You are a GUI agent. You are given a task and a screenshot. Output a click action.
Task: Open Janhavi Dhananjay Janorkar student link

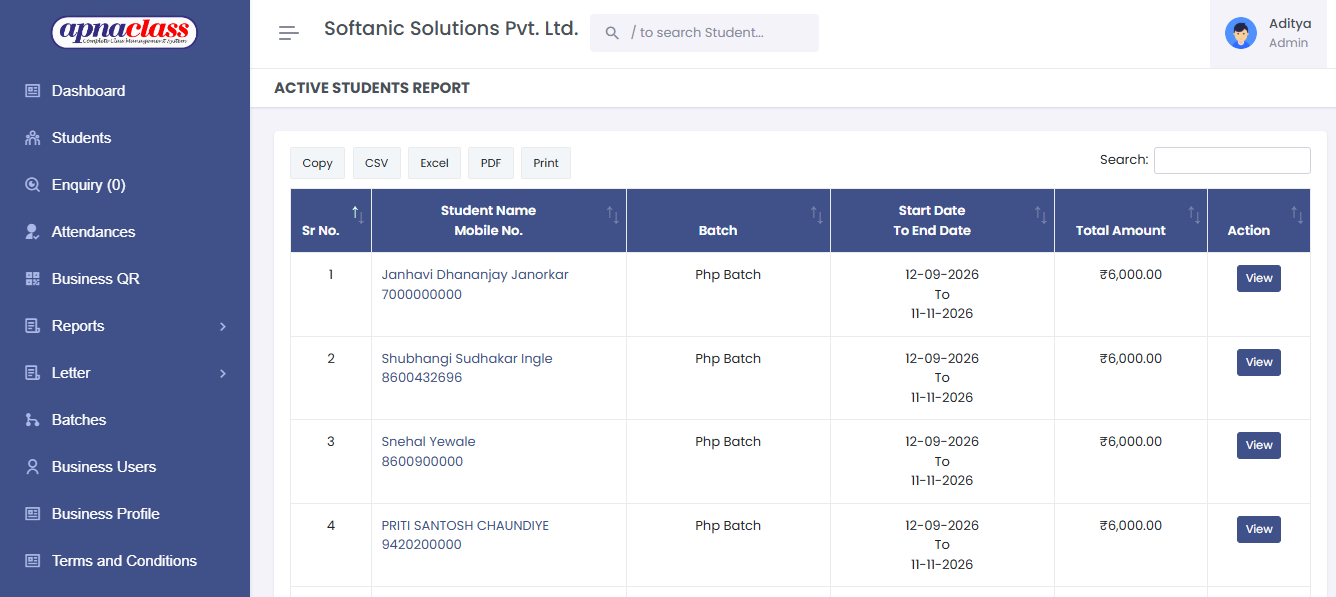pyautogui.click(x=475, y=275)
